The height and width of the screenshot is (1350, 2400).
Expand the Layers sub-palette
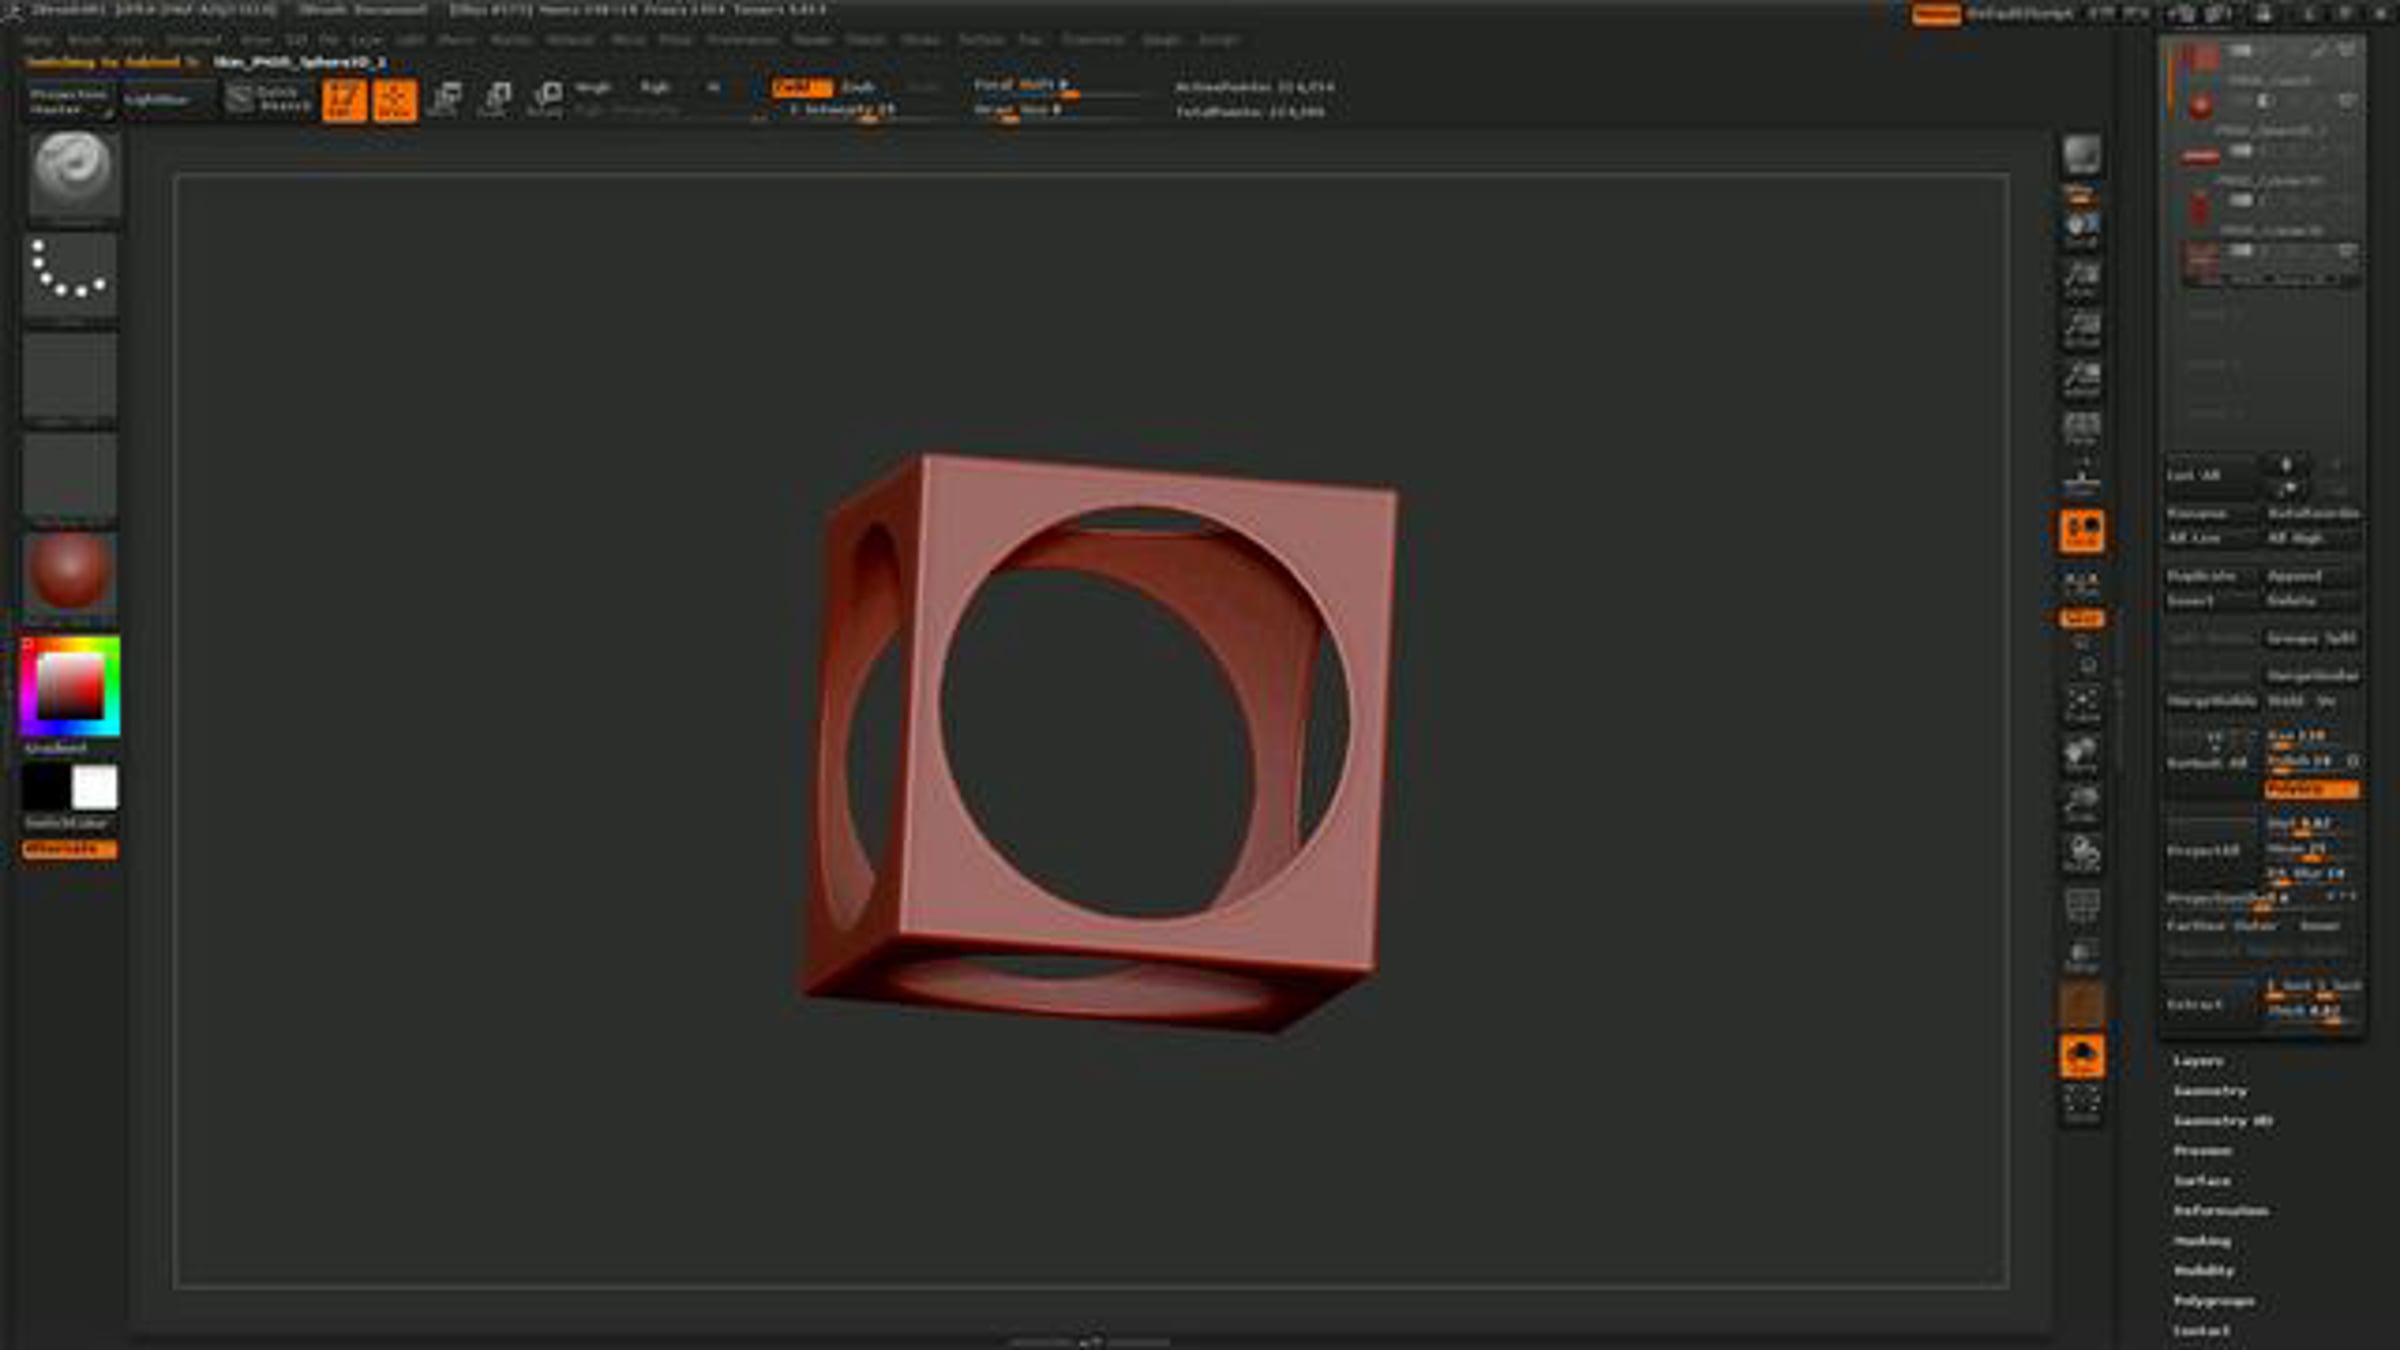click(x=2198, y=1060)
